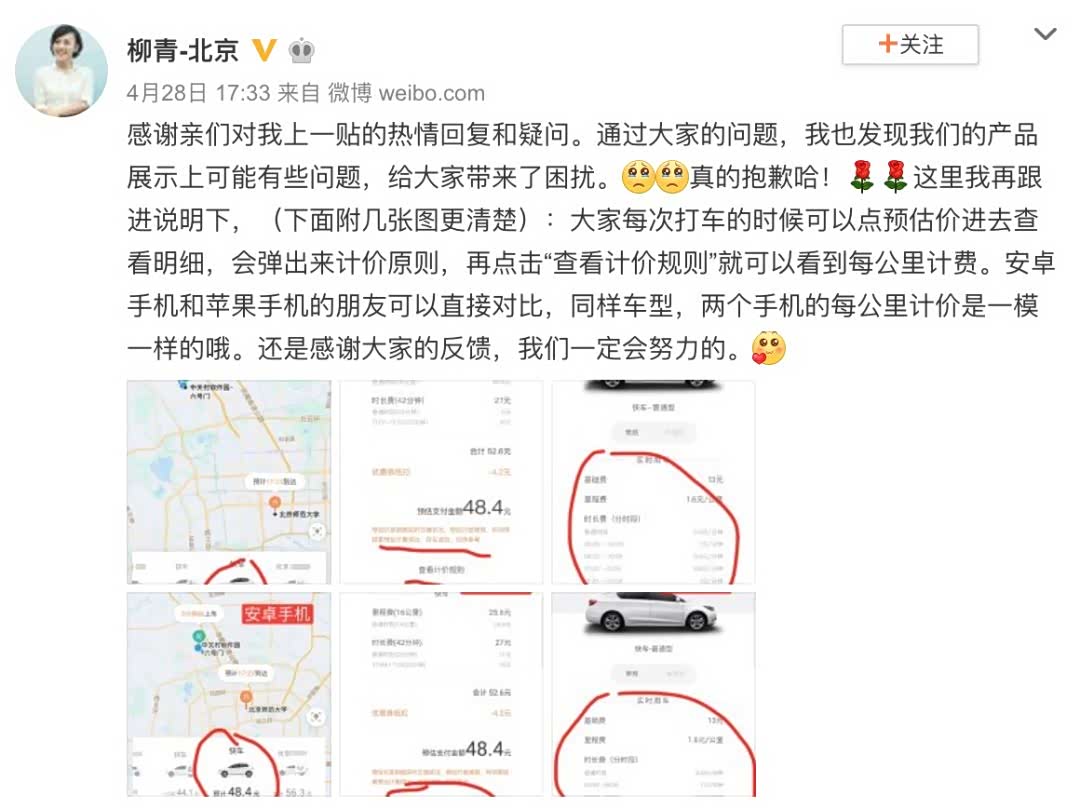Screen dimensions: 1080x808
Task: Open the 安卓手机 labeled map image
Action: click(x=229, y=694)
